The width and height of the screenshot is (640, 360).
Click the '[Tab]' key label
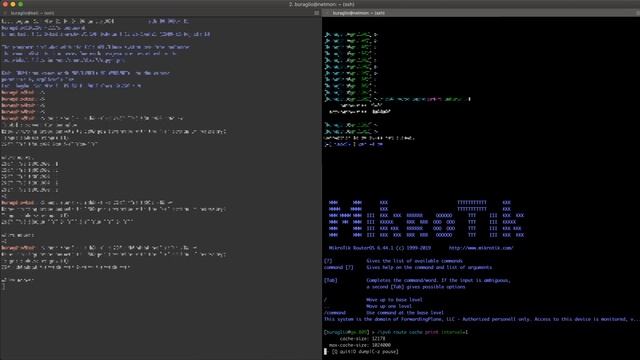tap(331, 280)
